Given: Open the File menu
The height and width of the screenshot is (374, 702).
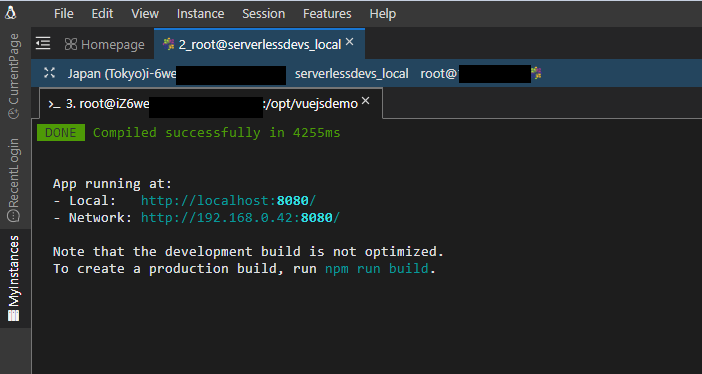Looking at the screenshot, I should (64, 14).
